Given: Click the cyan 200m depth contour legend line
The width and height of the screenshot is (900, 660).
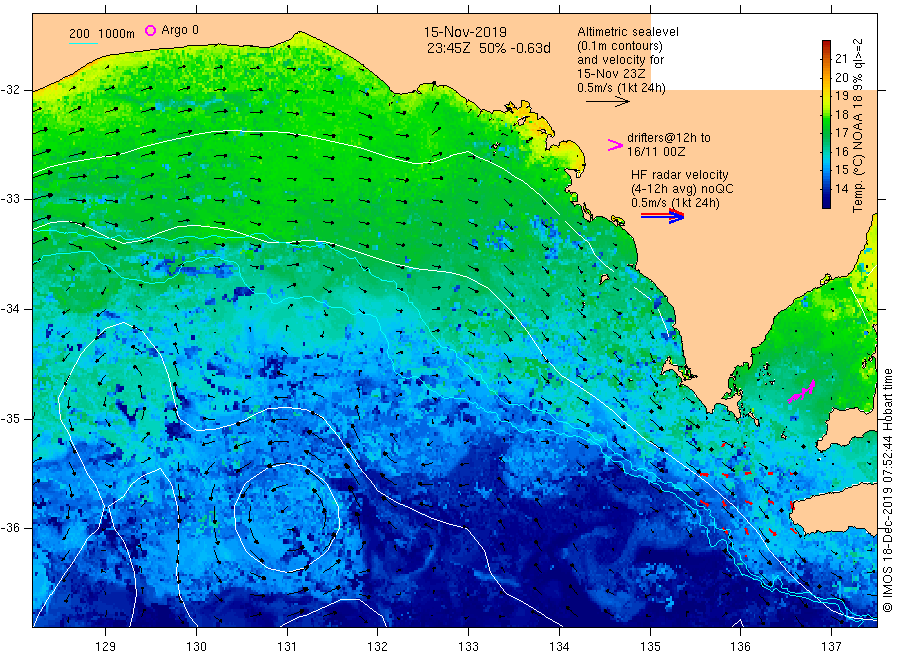Looking at the screenshot, I should (x=83, y=42).
